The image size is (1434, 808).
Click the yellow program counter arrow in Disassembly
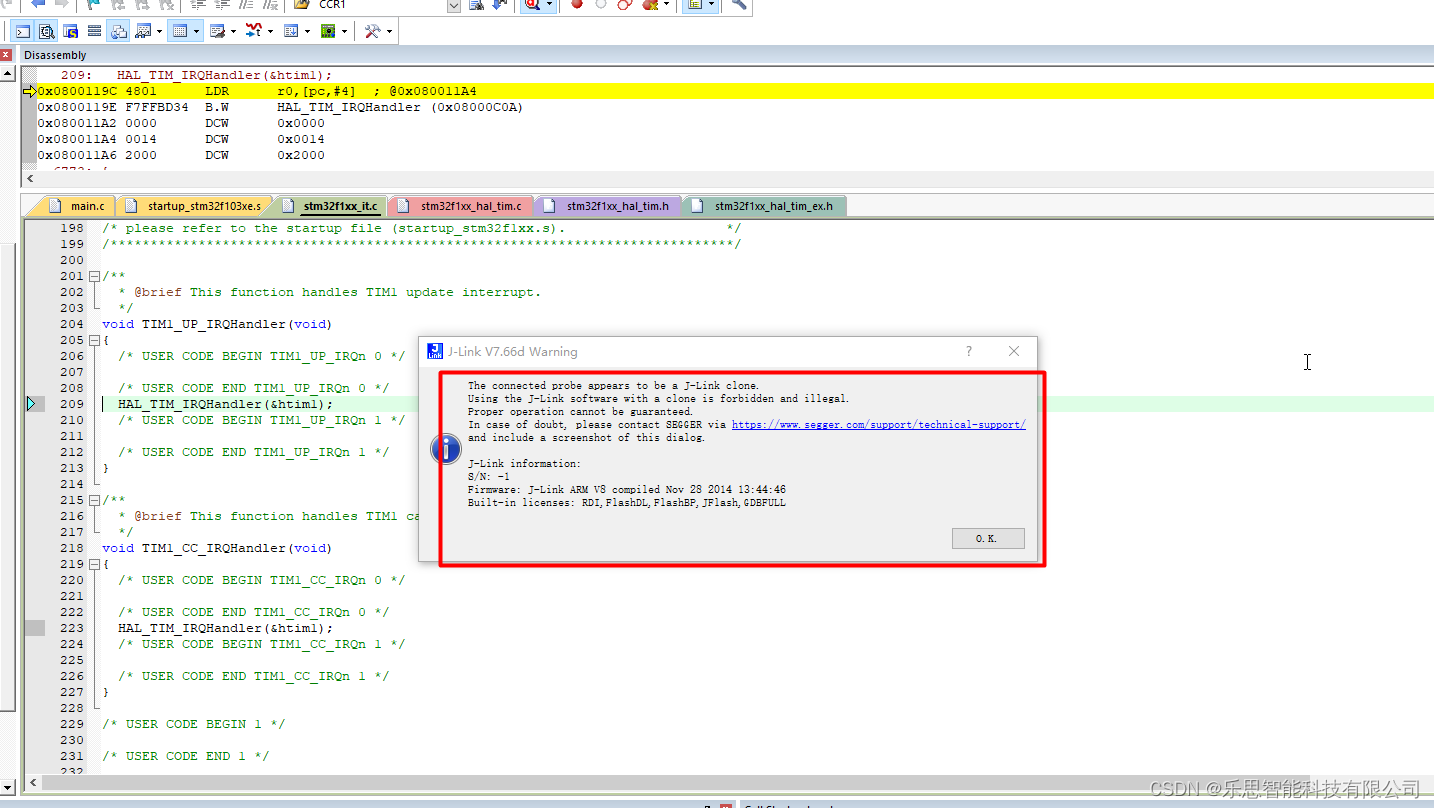click(29, 91)
